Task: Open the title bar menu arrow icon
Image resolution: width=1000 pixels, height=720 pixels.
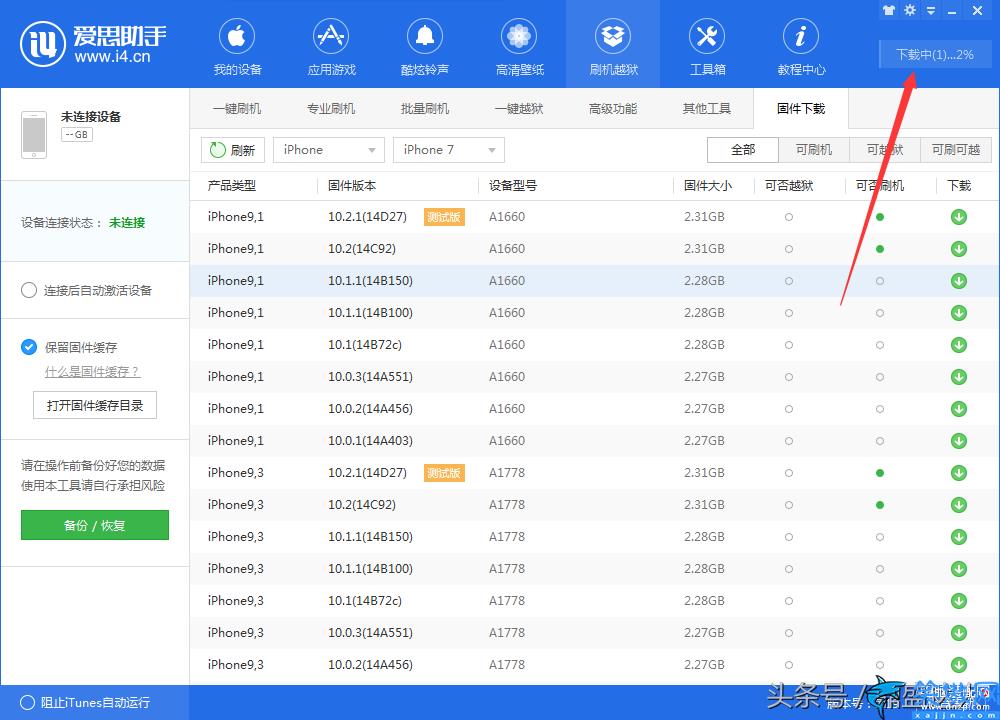Action: click(931, 10)
